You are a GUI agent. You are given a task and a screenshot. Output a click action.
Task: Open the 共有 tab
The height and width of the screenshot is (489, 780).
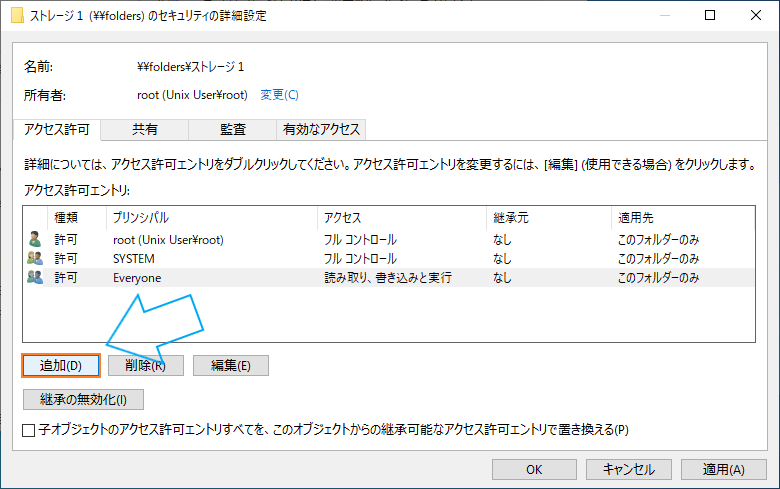tap(145, 130)
